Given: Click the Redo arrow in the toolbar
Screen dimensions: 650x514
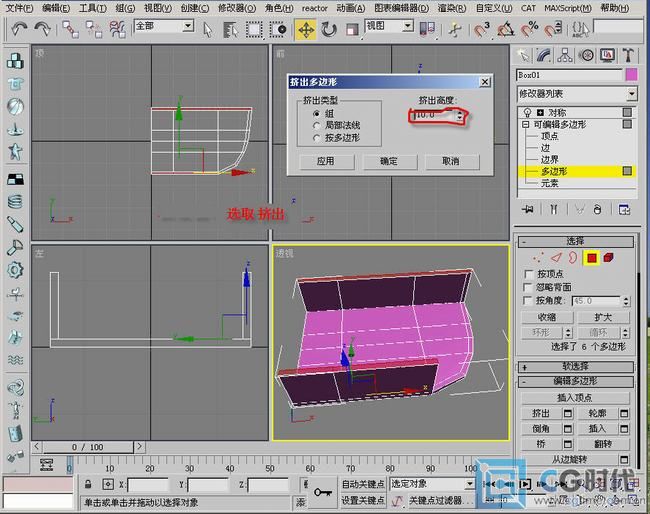Looking at the screenshot, I should (42, 29).
